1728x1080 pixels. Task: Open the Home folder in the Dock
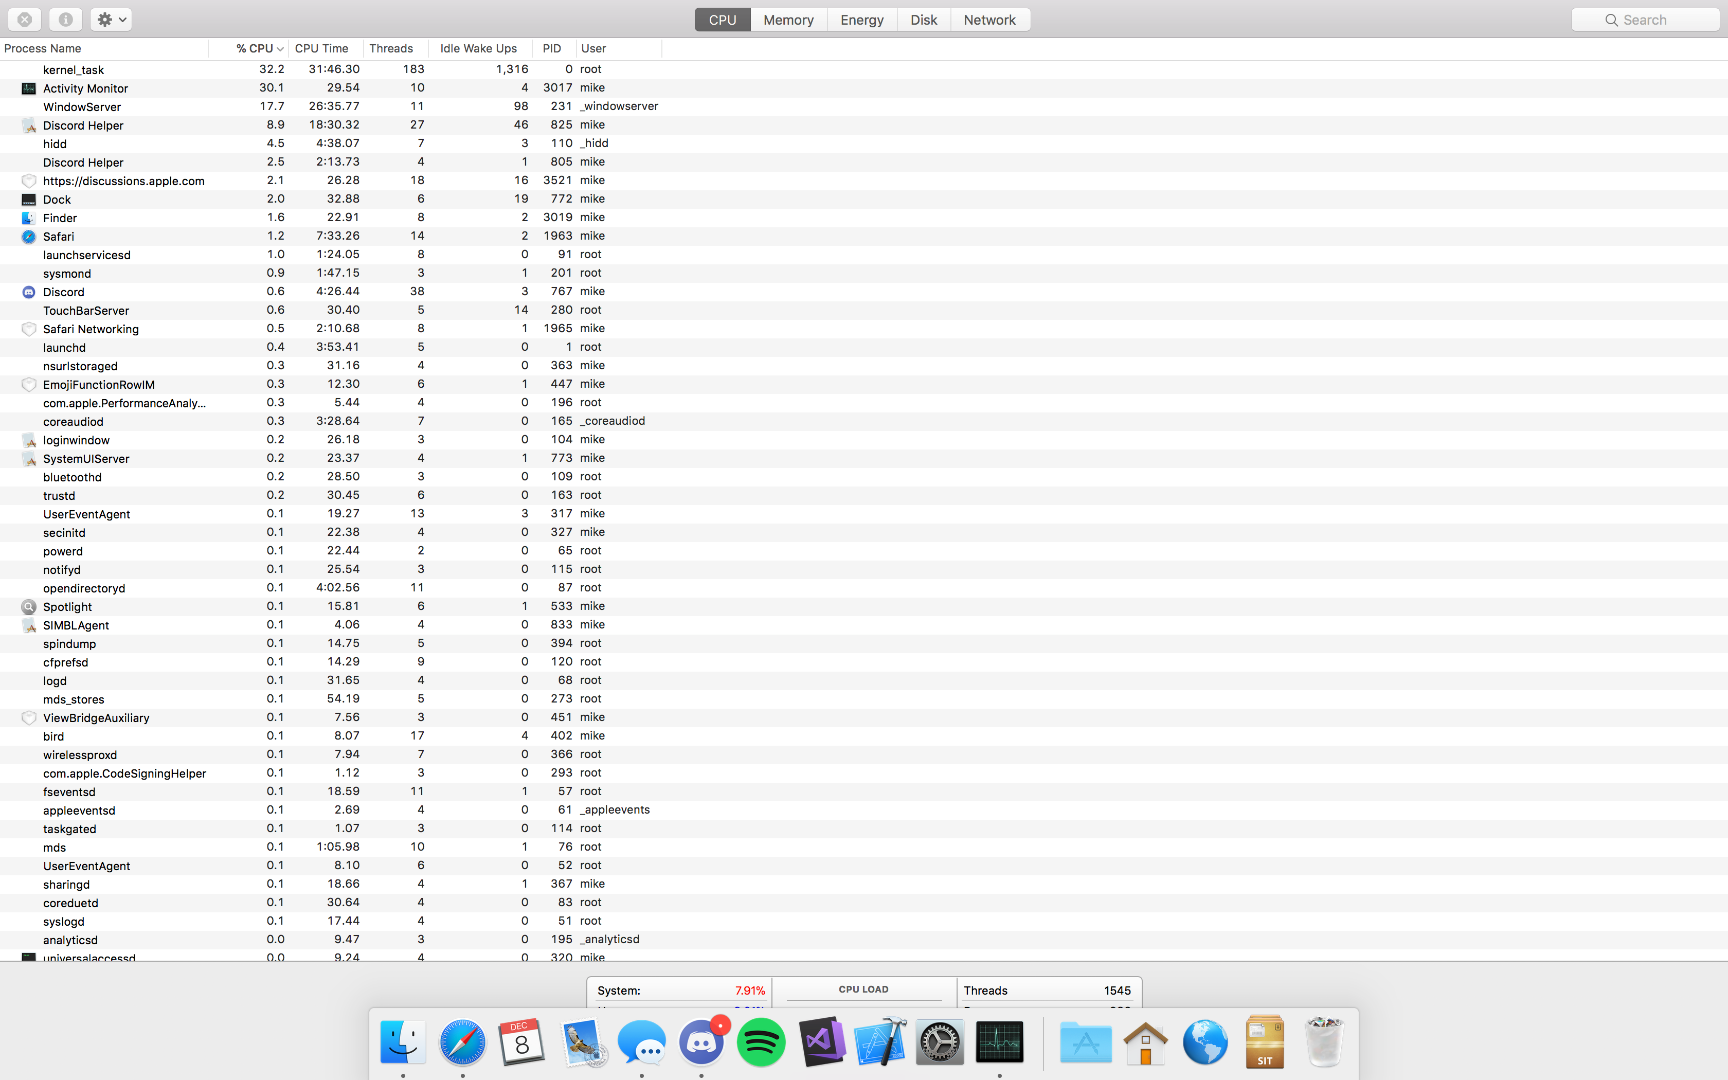(x=1146, y=1043)
